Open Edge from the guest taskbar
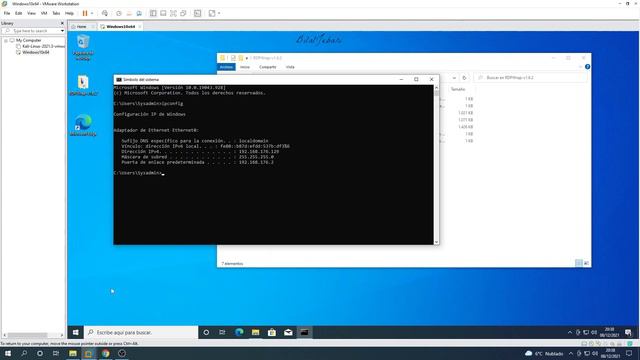The height and width of the screenshot is (360, 640). pyautogui.click(x=239, y=333)
